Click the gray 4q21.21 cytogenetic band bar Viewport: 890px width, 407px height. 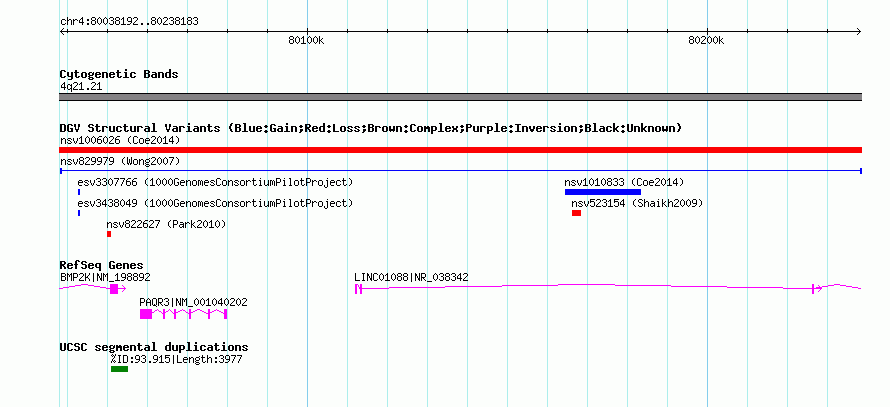coord(460,97)
